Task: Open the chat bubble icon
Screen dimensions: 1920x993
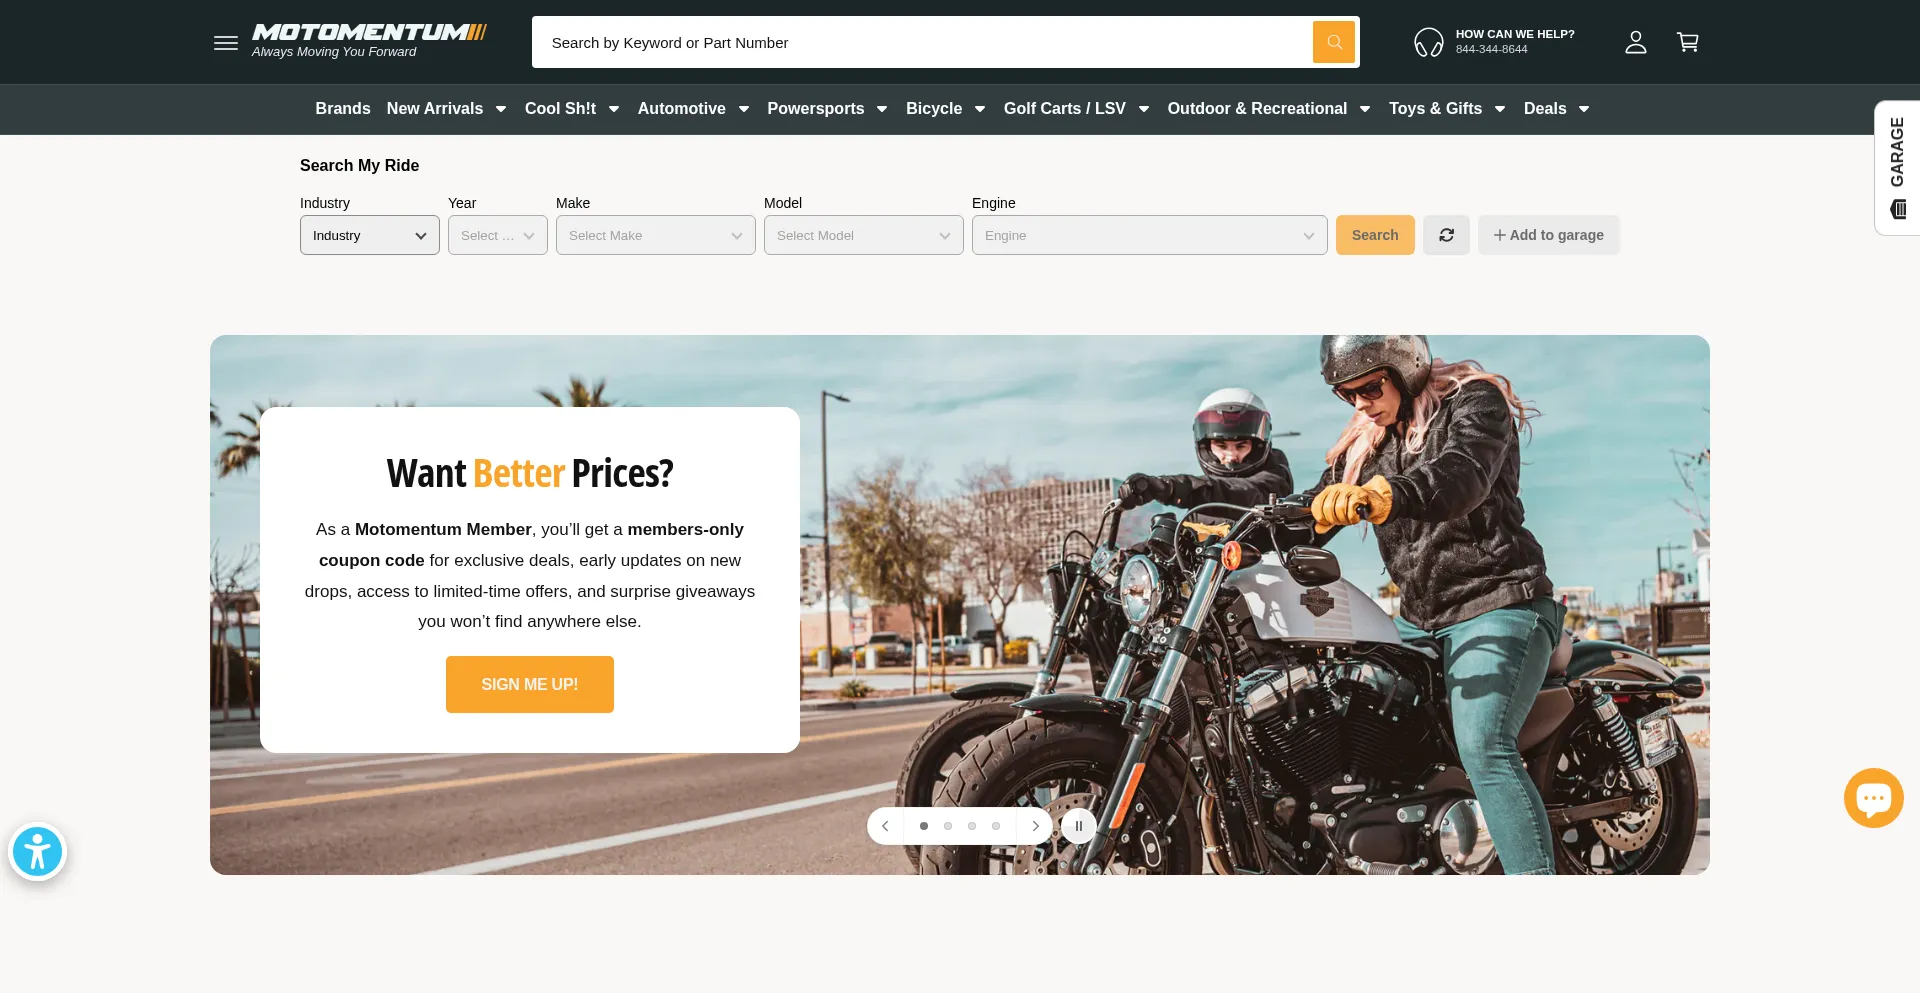Action: (x=1873, y=798)
